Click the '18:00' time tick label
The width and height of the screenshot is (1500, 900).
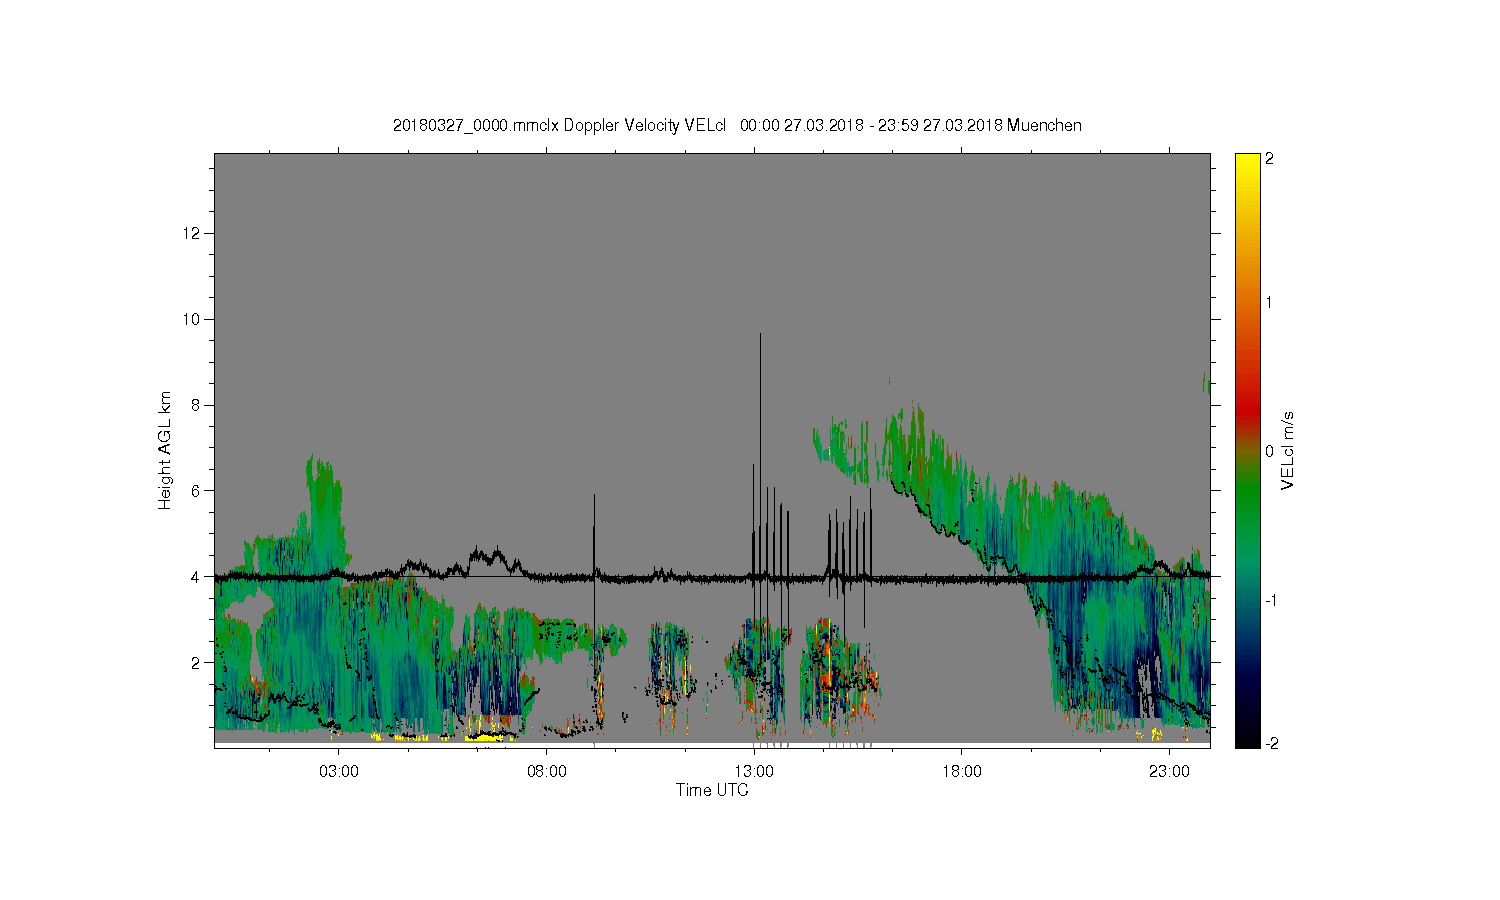(962, 772)
